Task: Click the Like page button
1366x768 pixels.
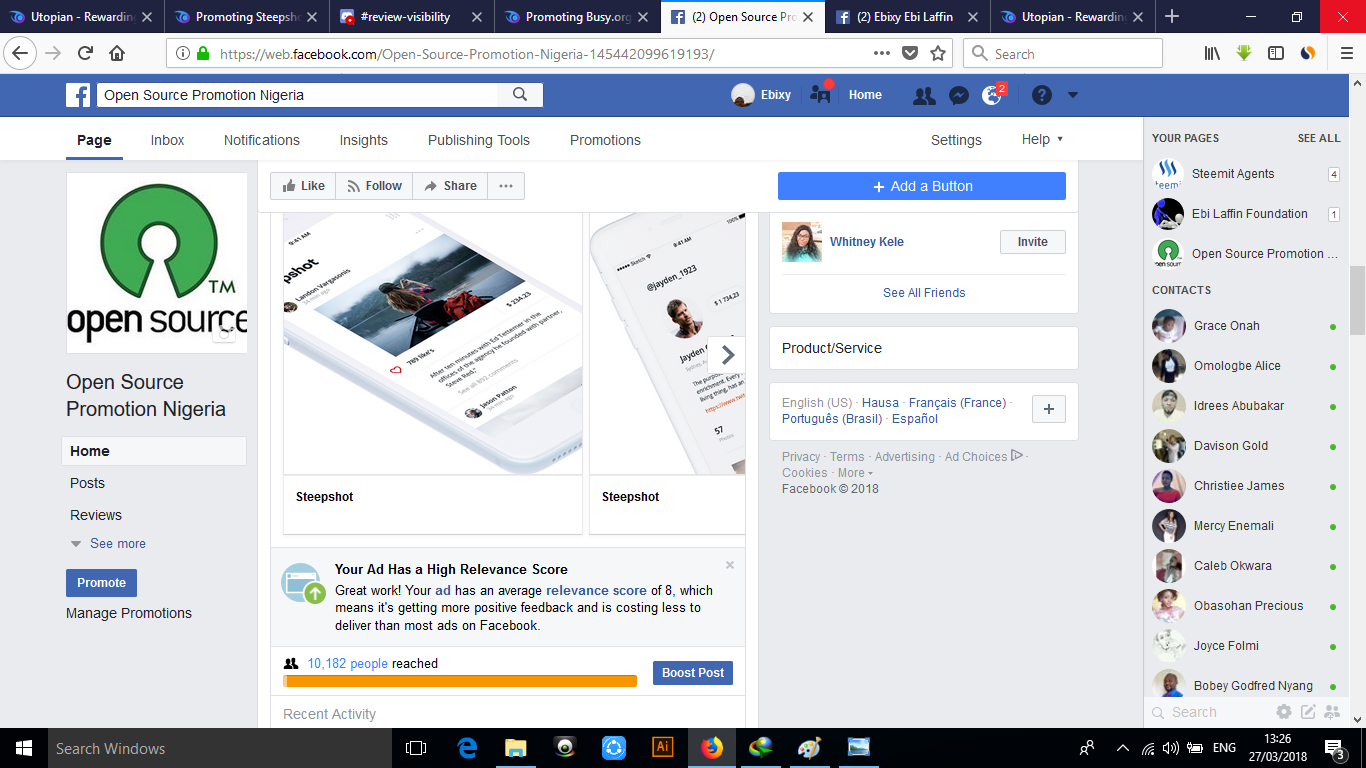Action: click(x=304, y=186)
